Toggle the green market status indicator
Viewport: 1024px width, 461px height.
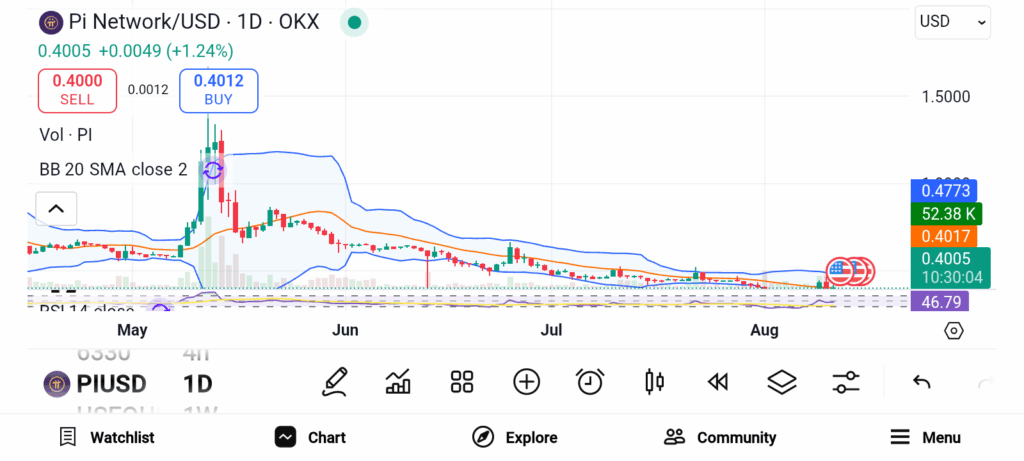[354, 22]
